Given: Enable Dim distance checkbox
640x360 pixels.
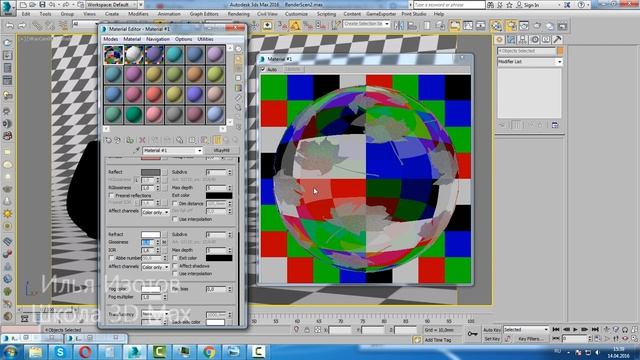Looking at the screenshot, I should click(x=175, y=204).
